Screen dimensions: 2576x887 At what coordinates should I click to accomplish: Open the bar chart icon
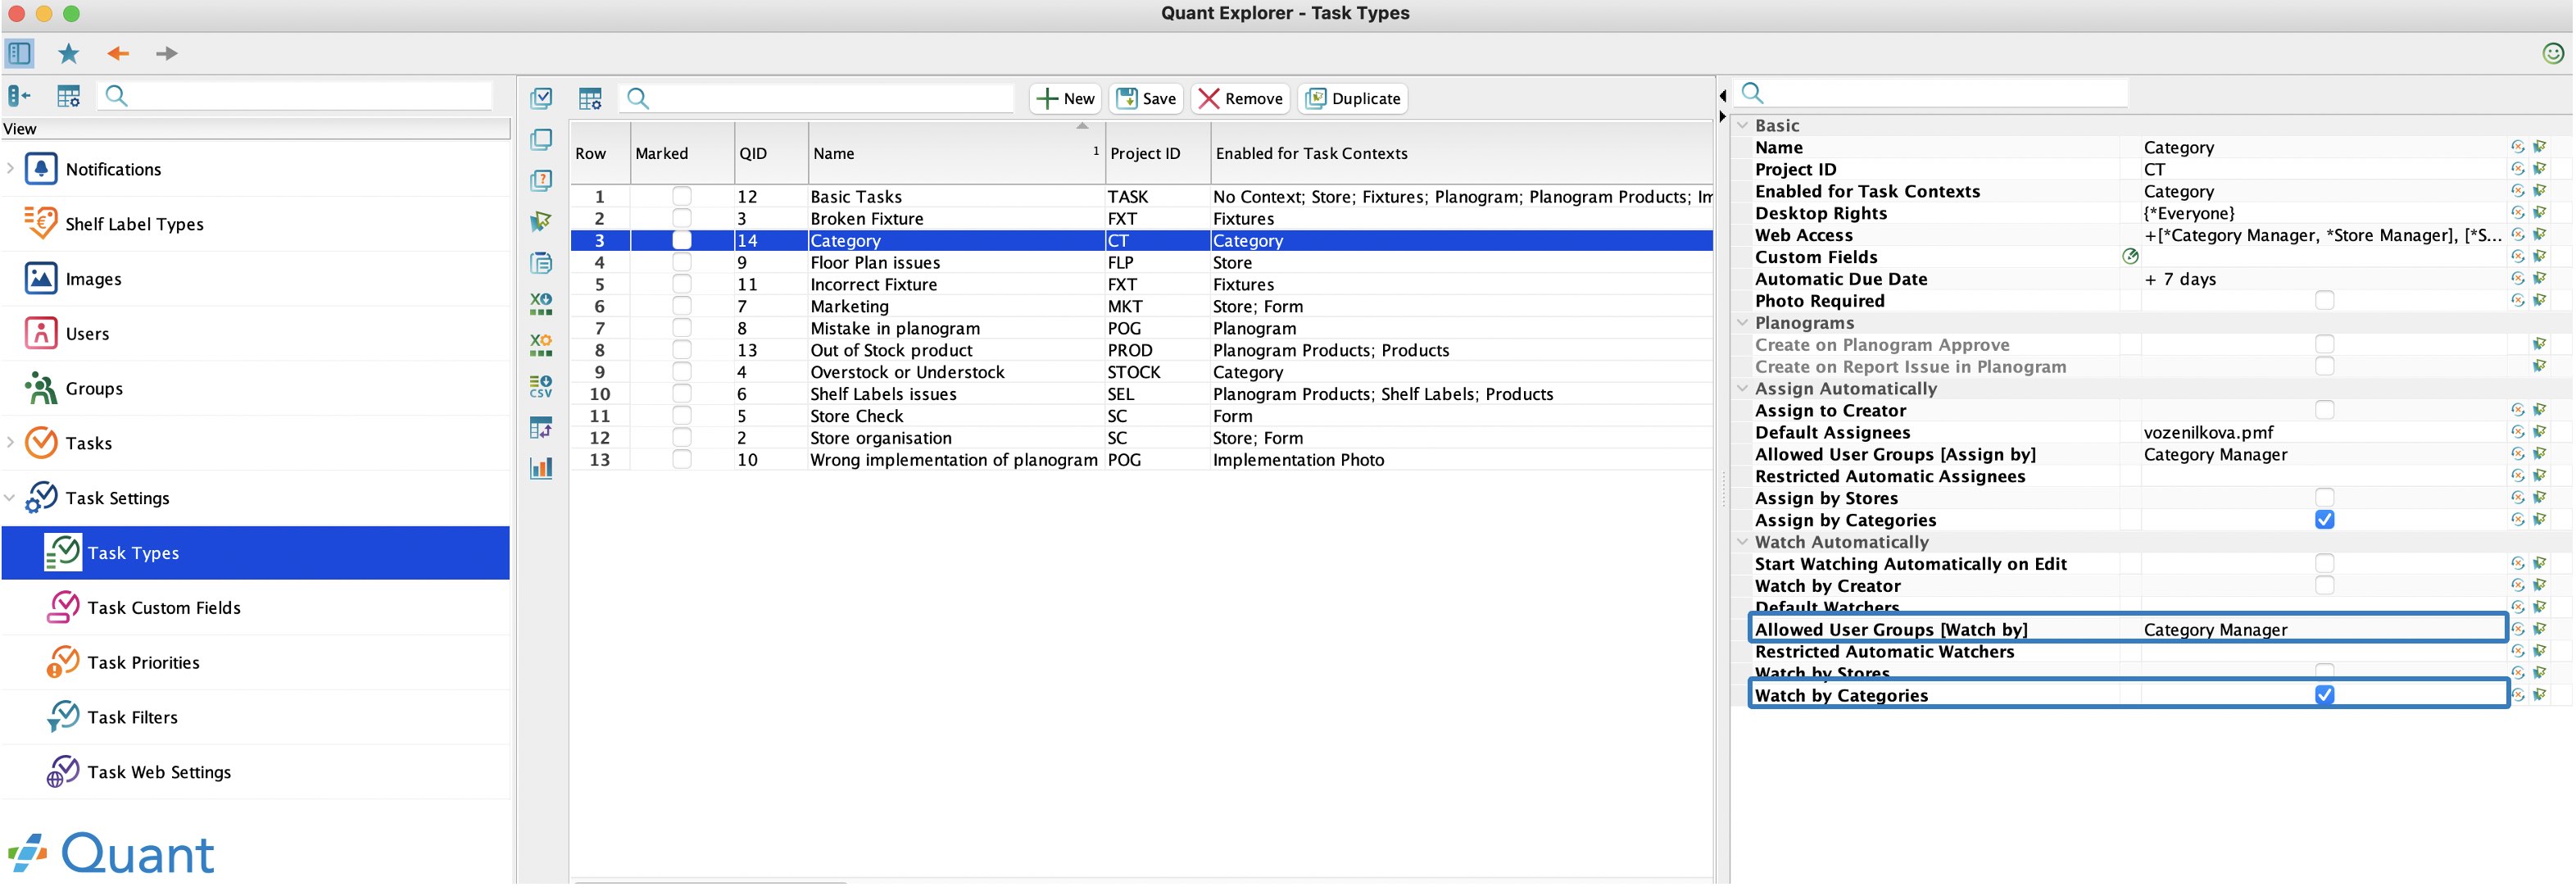541,468
